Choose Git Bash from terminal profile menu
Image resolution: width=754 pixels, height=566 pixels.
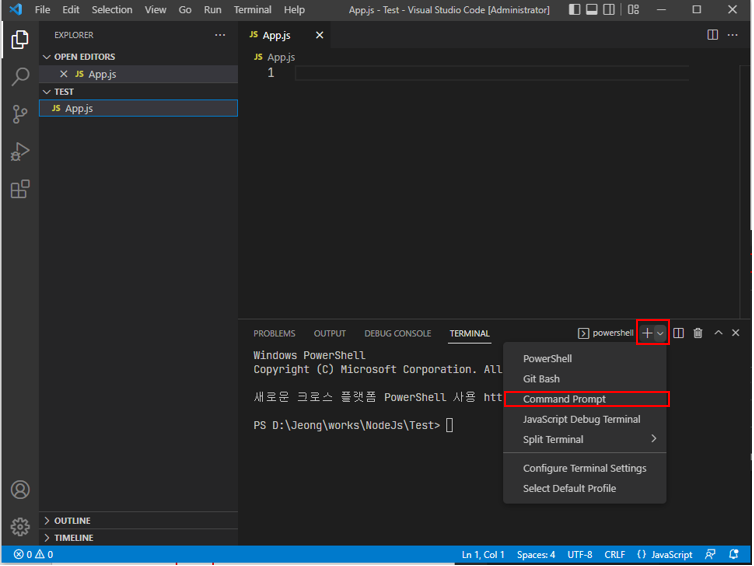point(585,378)
